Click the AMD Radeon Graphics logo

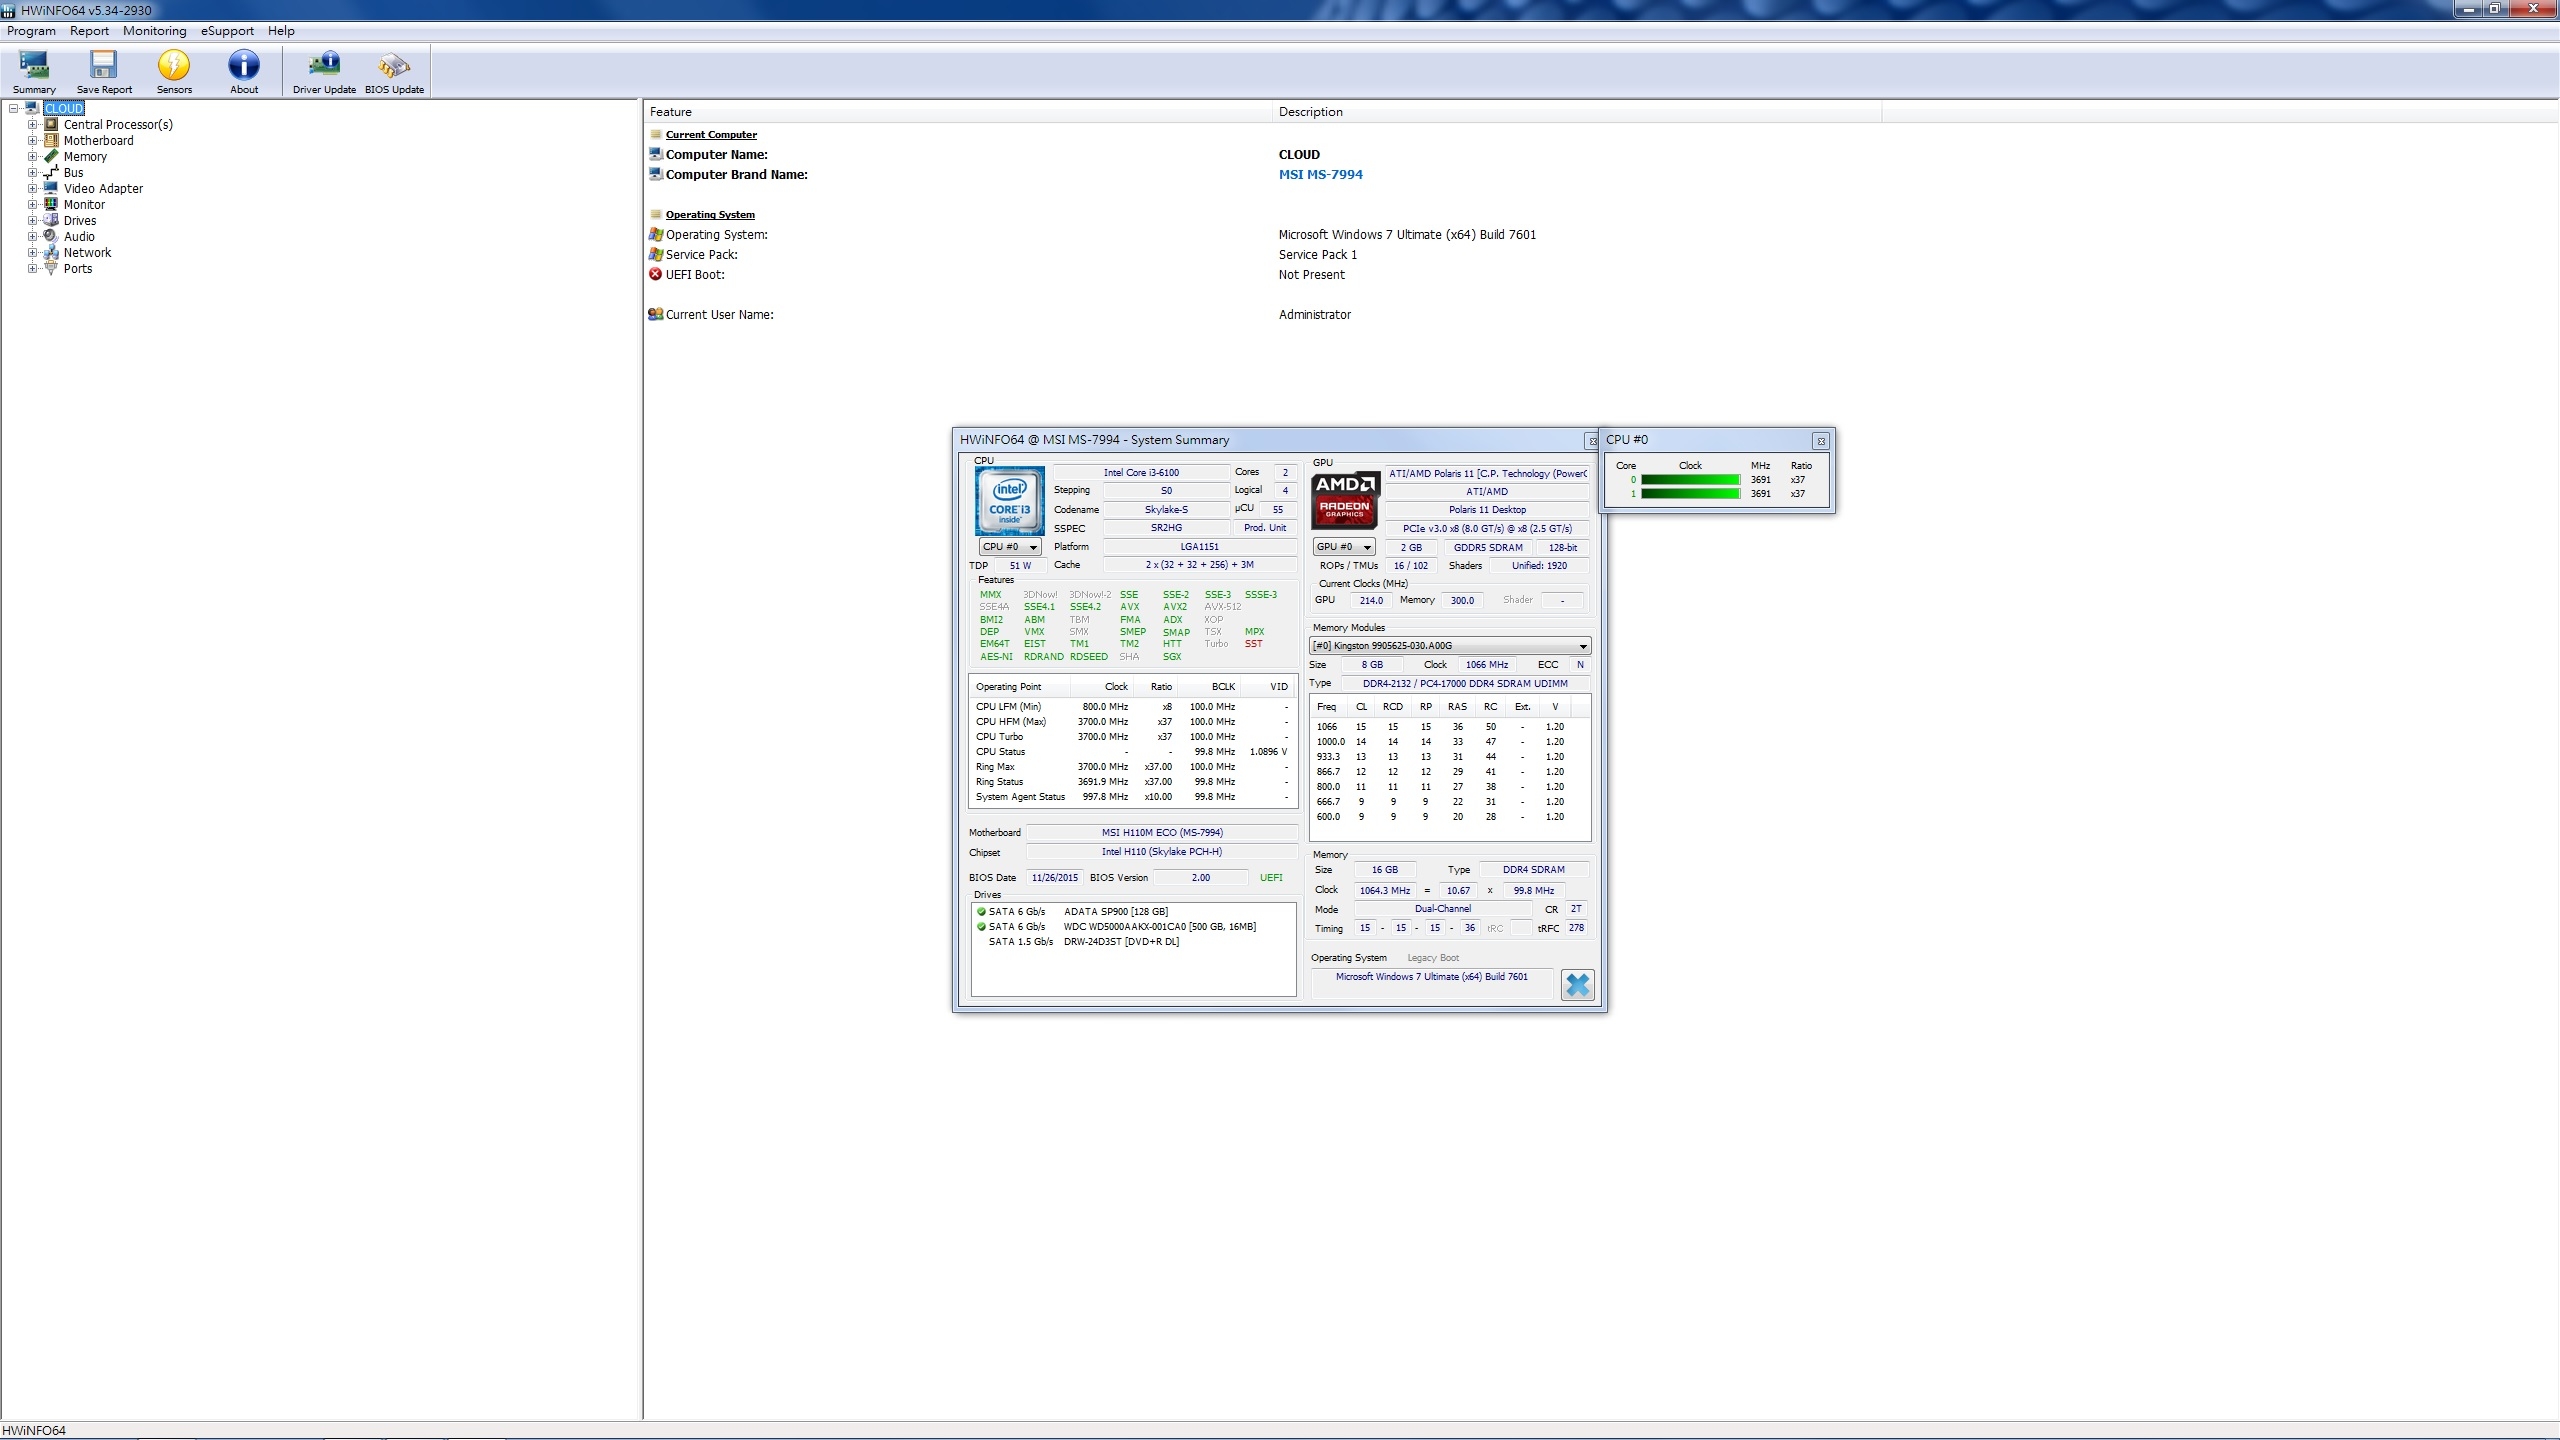pyautogui.click(x=1345, y=498)
